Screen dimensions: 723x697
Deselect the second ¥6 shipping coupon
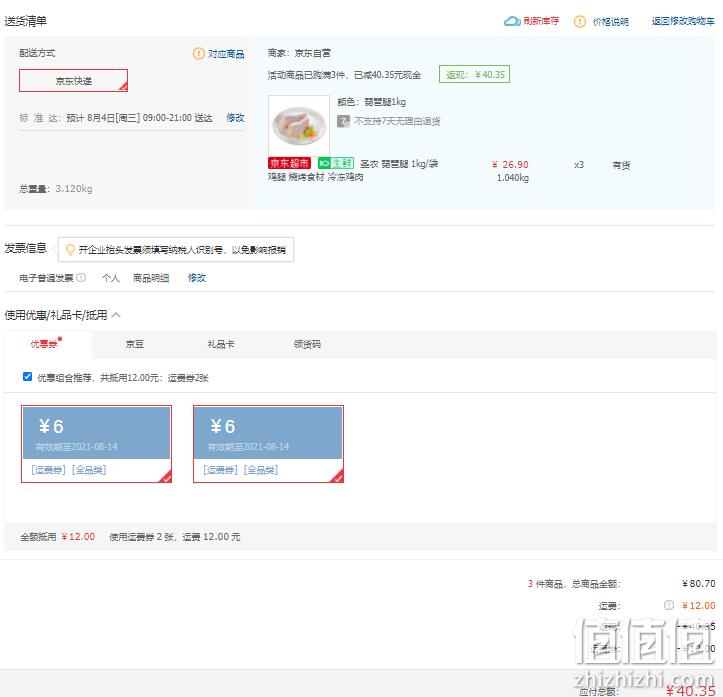[x=268, y=444]
